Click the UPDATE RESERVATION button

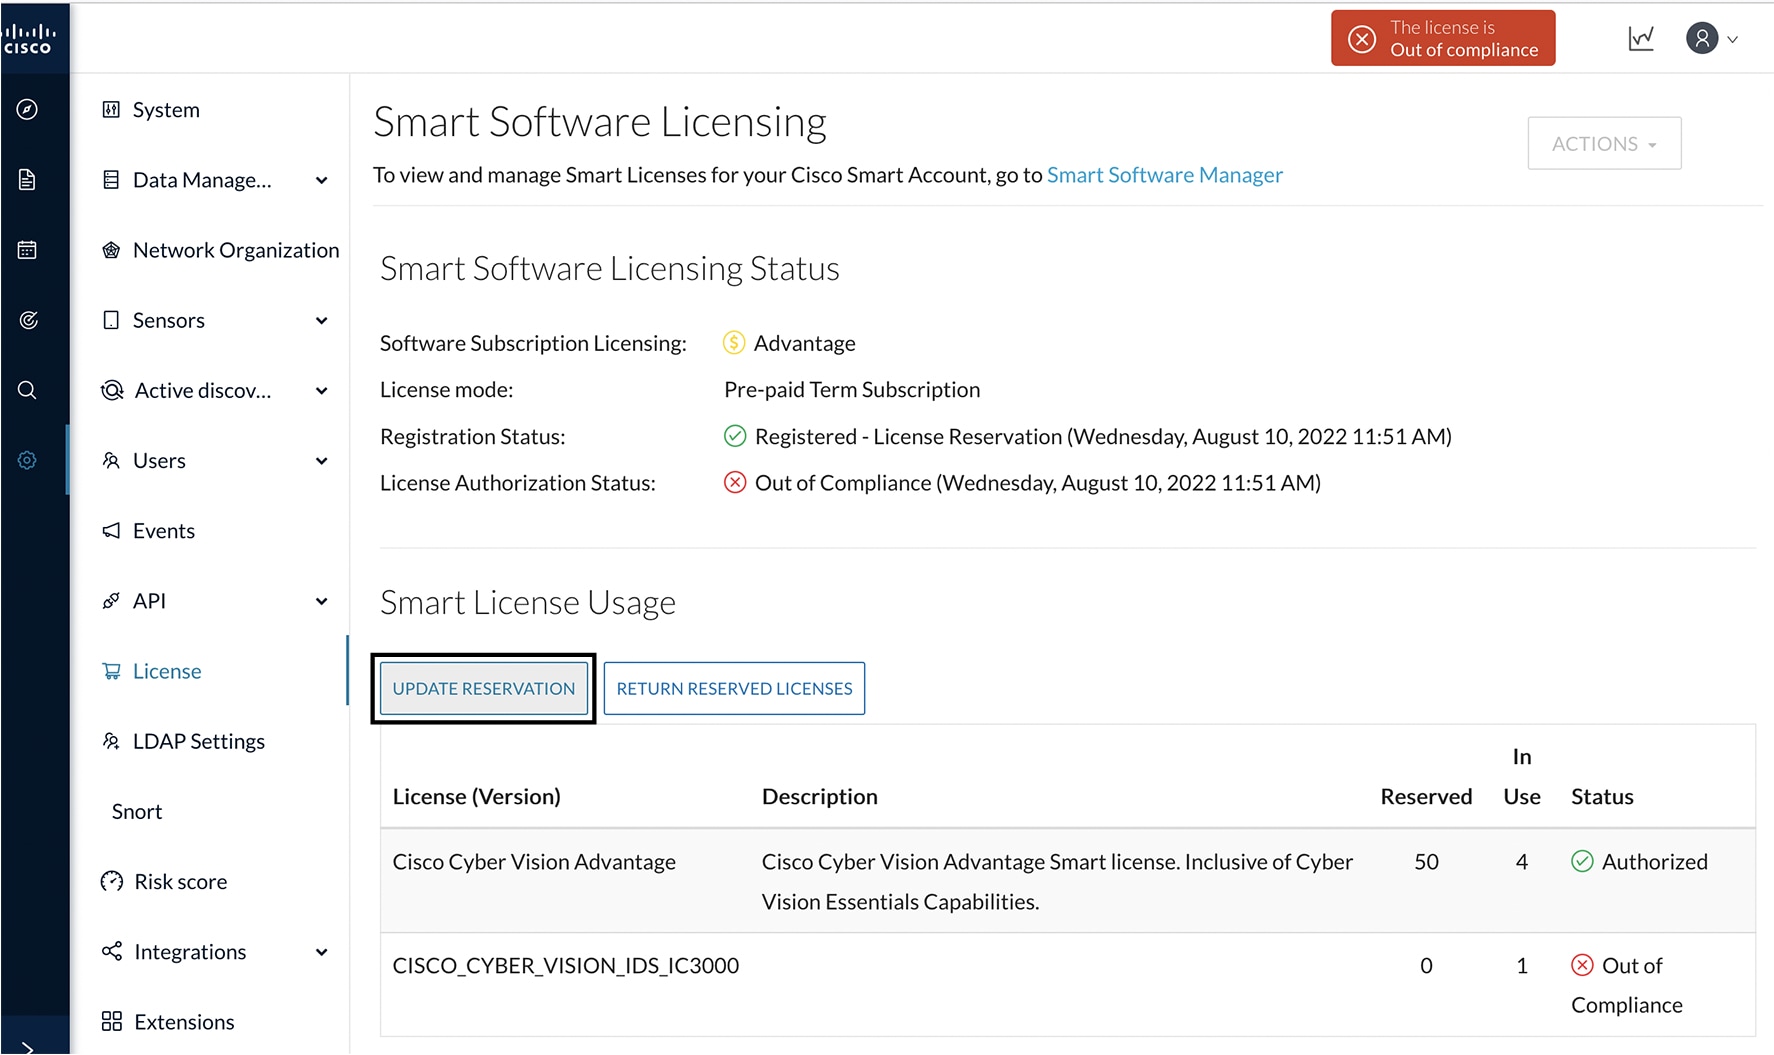pyautogui.click(x=484, y=688)
